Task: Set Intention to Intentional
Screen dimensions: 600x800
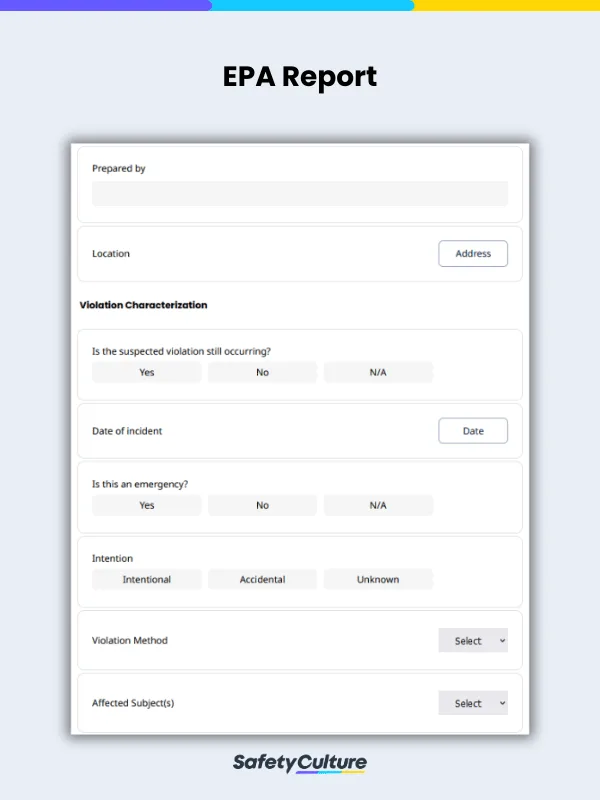Action: [x=147, y=579]
